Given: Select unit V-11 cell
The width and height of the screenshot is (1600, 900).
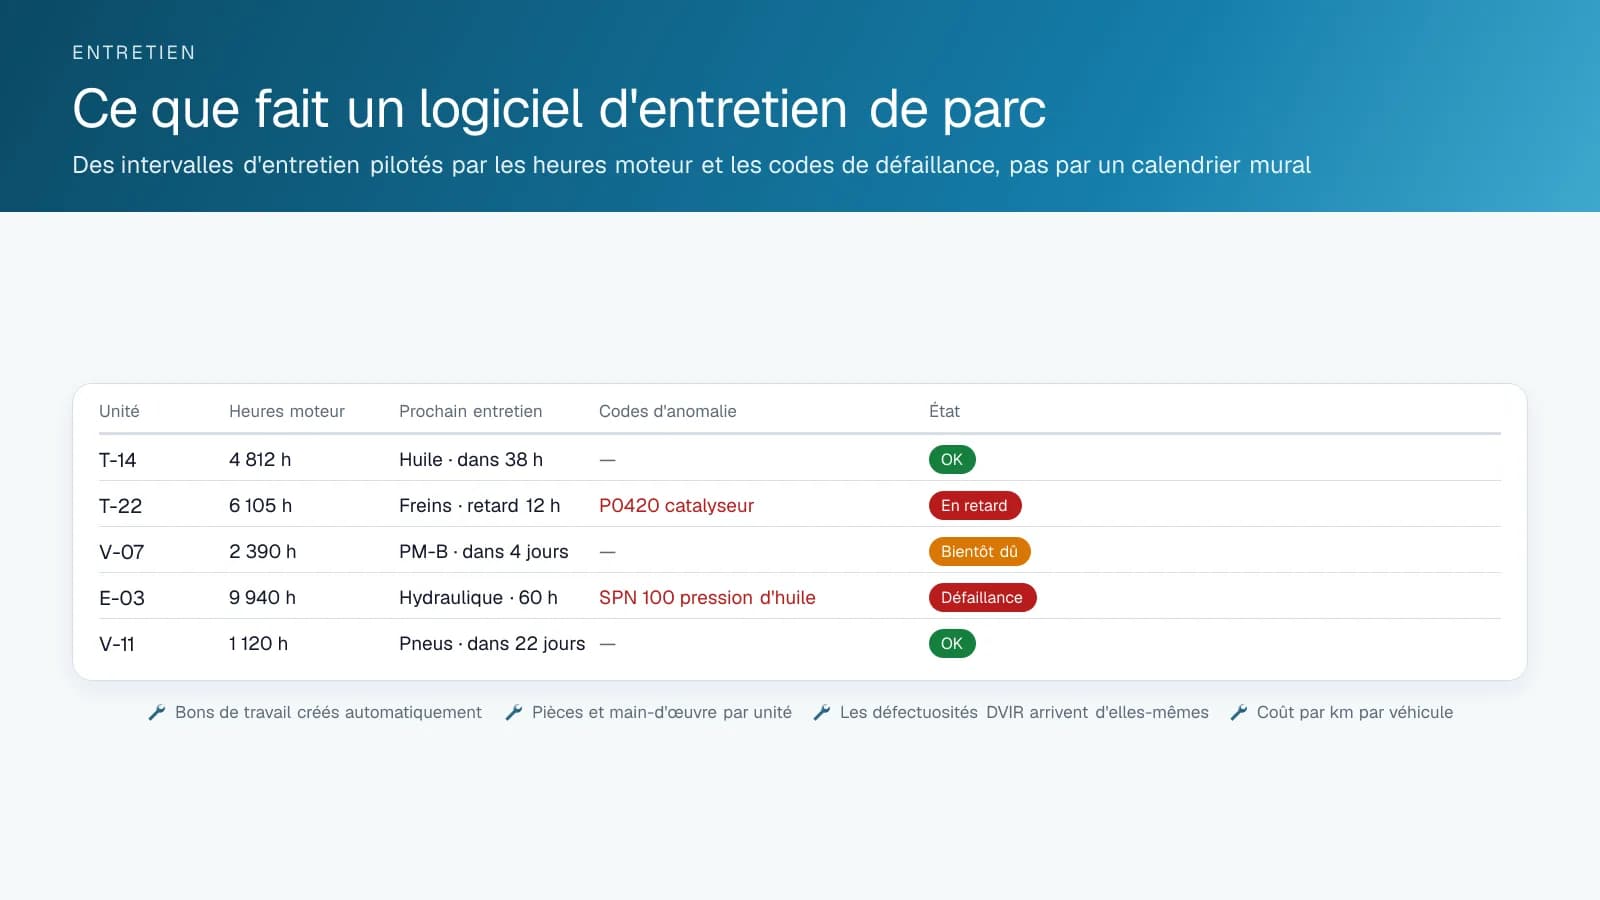Looking at the screenshot, I should coord(117,644).
